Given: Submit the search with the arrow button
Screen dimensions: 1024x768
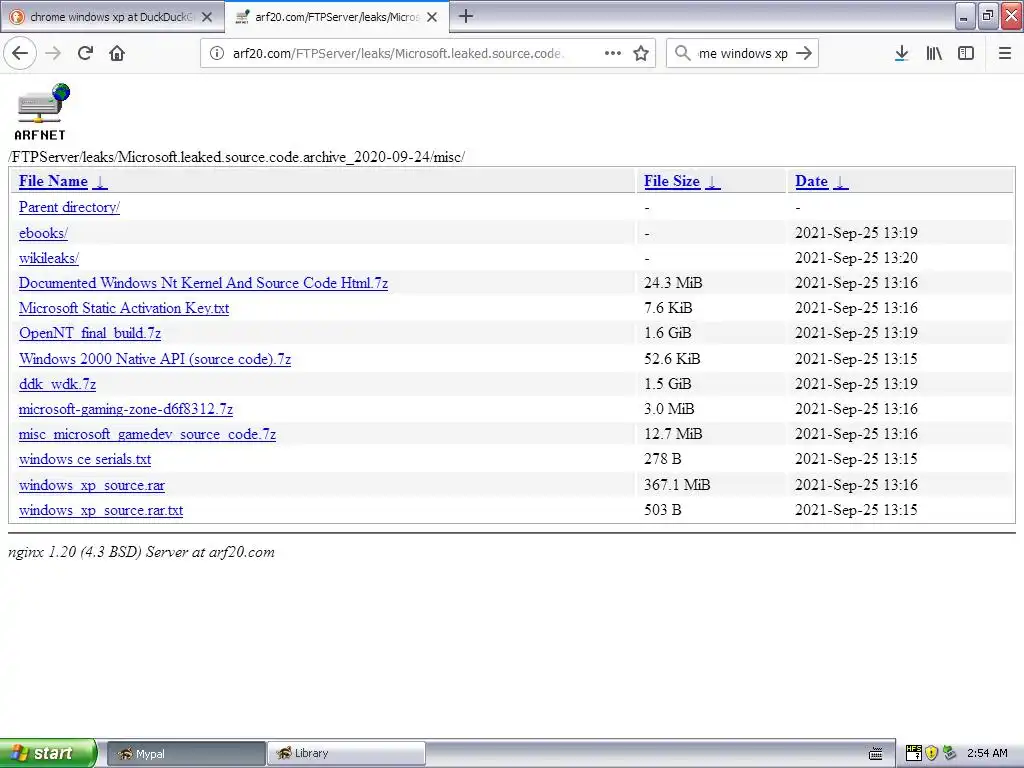Looking at the screenshot, I should coord(804,53).
